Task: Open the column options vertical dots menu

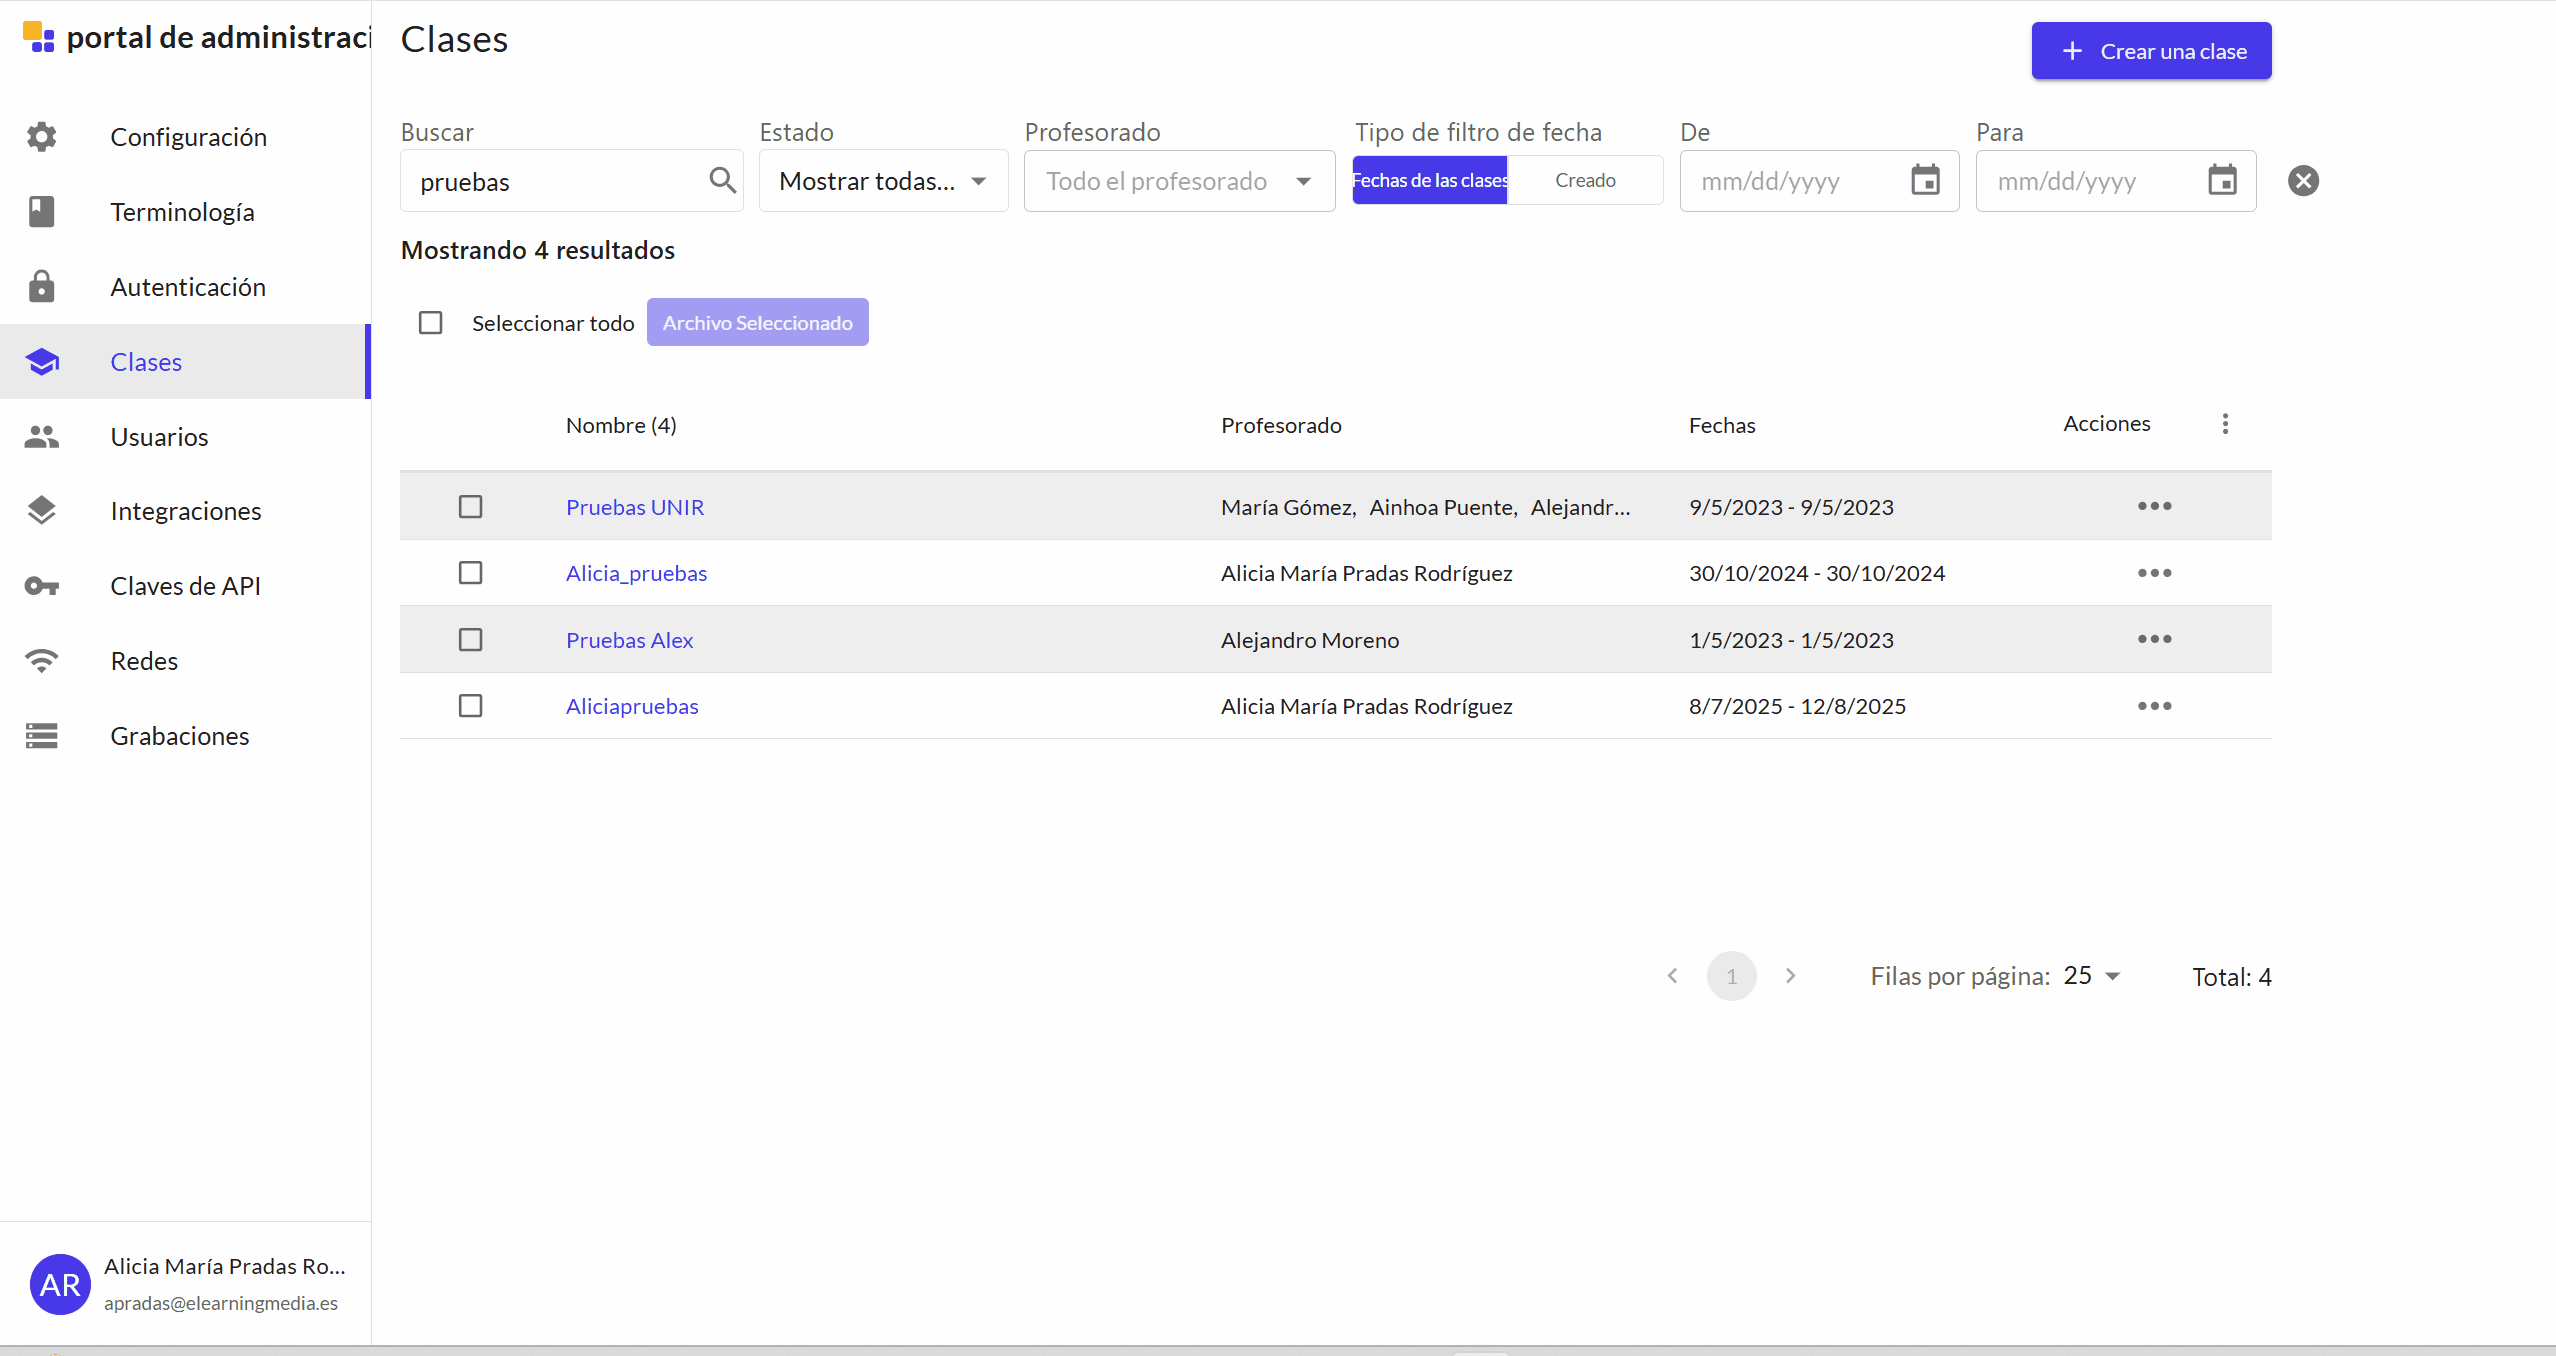Action: (x=2225, y=424)
